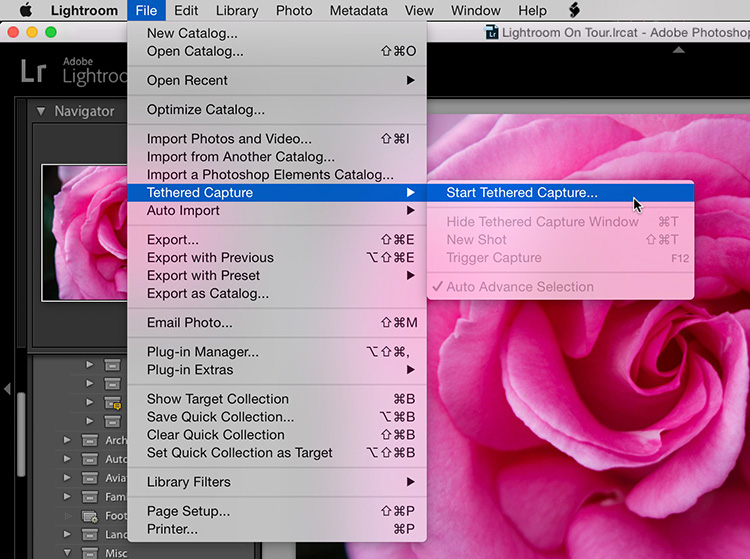Select the Land collection set icon
This screenshot has width=750, height=559.
[89, 534]
